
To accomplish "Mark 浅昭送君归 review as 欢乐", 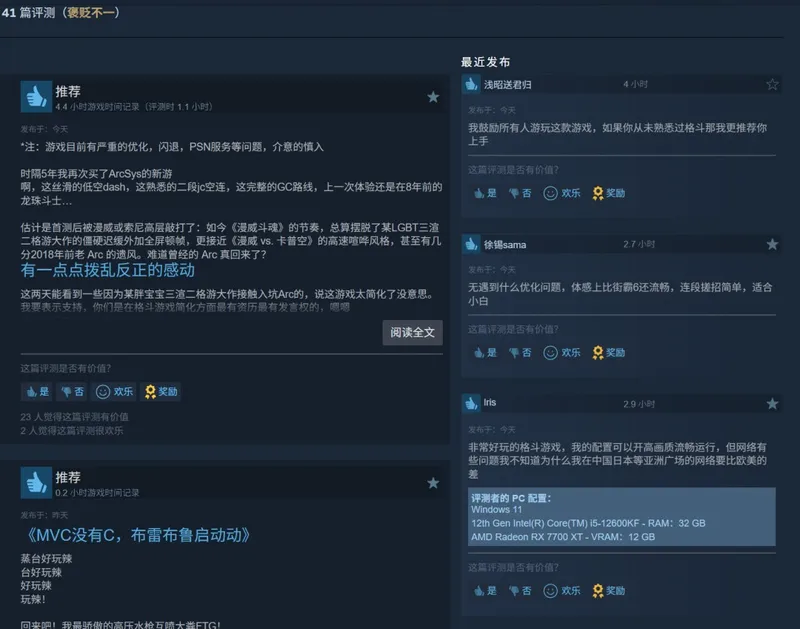I will point(562,193).
